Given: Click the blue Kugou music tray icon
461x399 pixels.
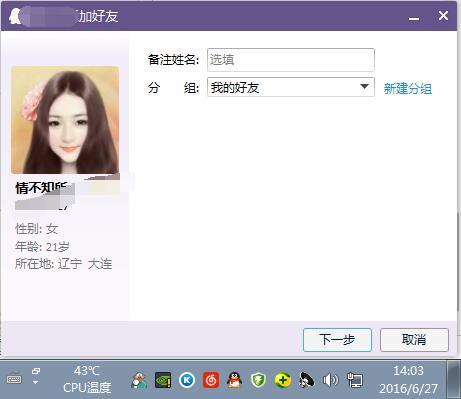Looking at the screenshot, I should pos(187,380).
